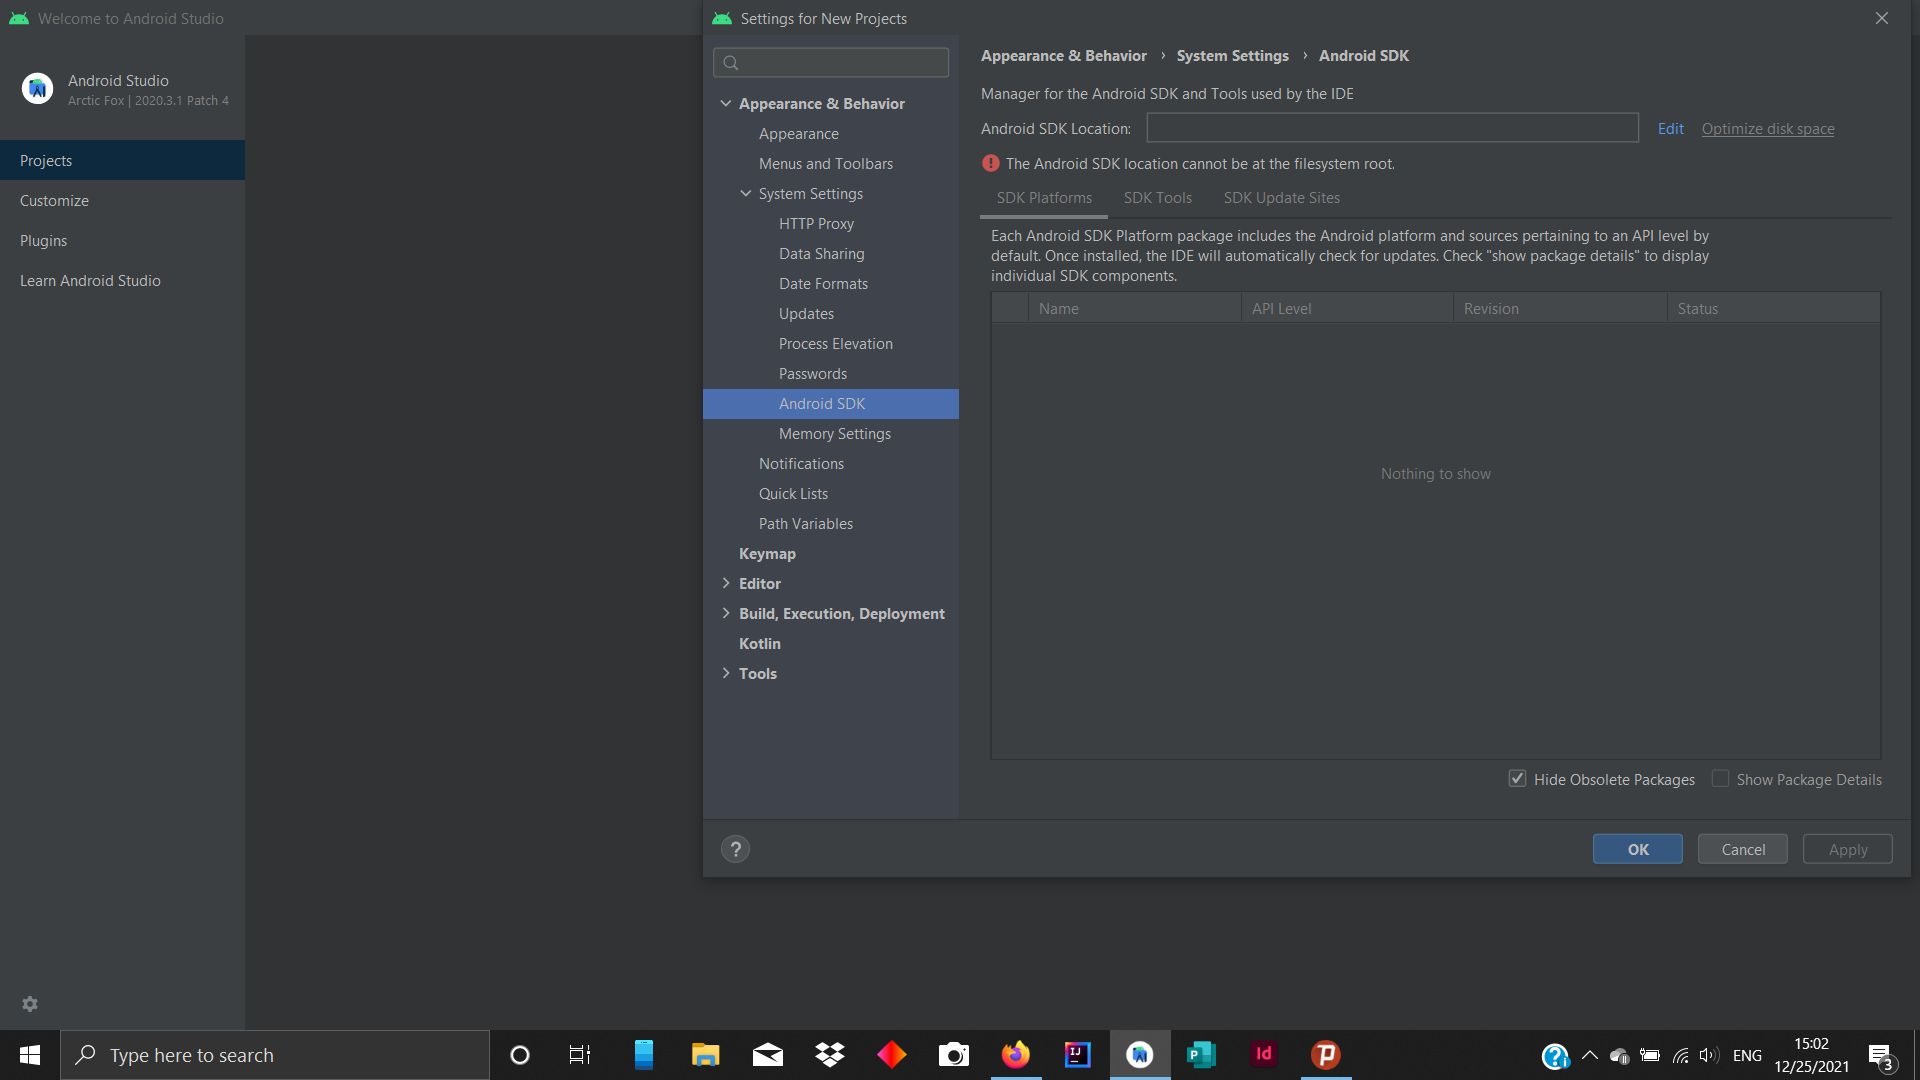Open the Mail app on taskbar
1920x1080 pixels.
(768, 1055)
